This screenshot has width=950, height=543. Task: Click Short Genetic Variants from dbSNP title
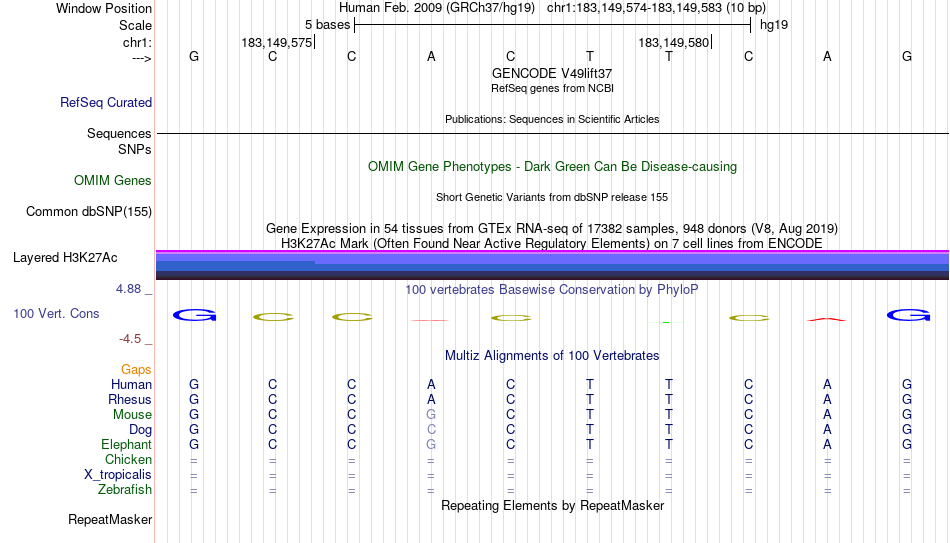(x=552, y=198)
